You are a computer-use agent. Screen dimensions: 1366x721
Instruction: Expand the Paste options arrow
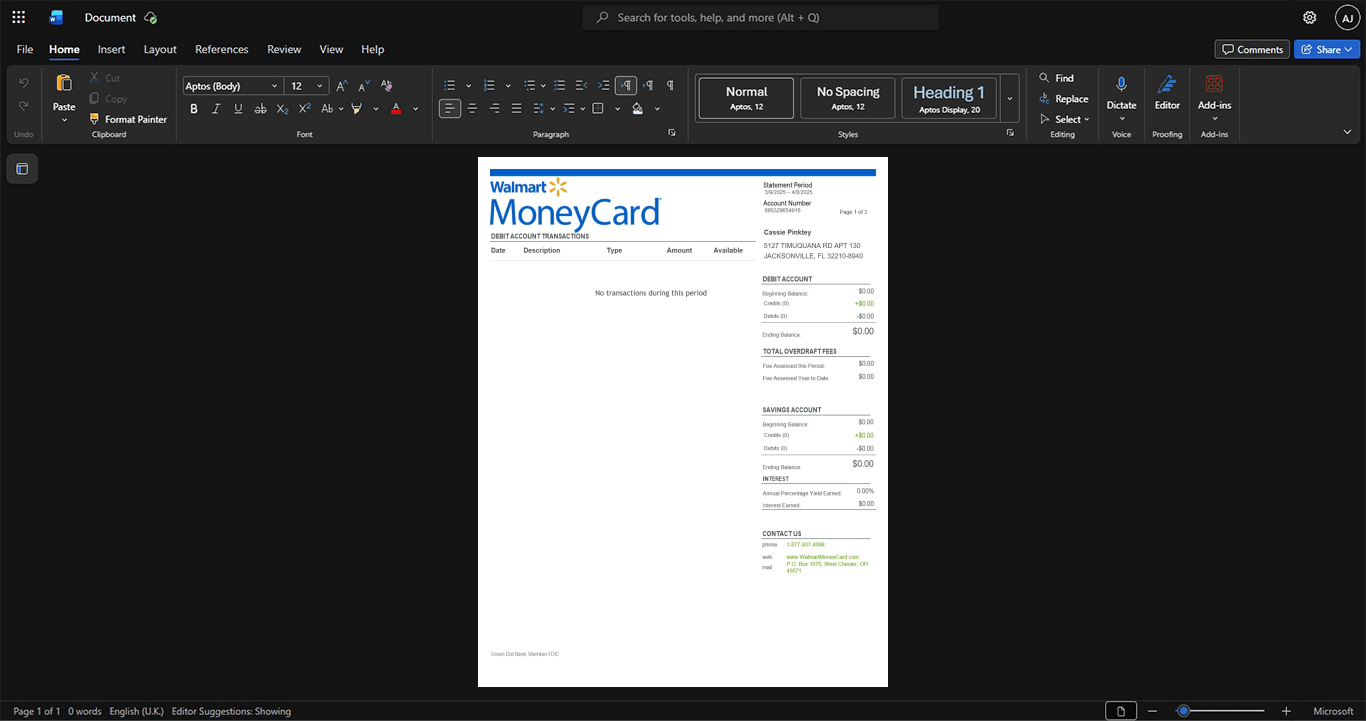click(x=64, y=120)
